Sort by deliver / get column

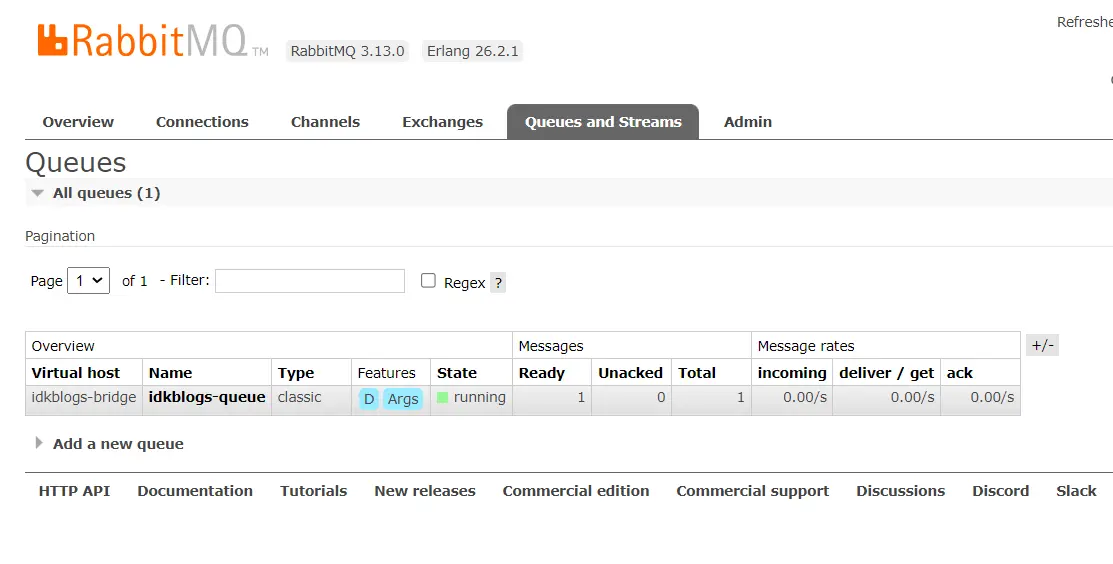point(887,373)
